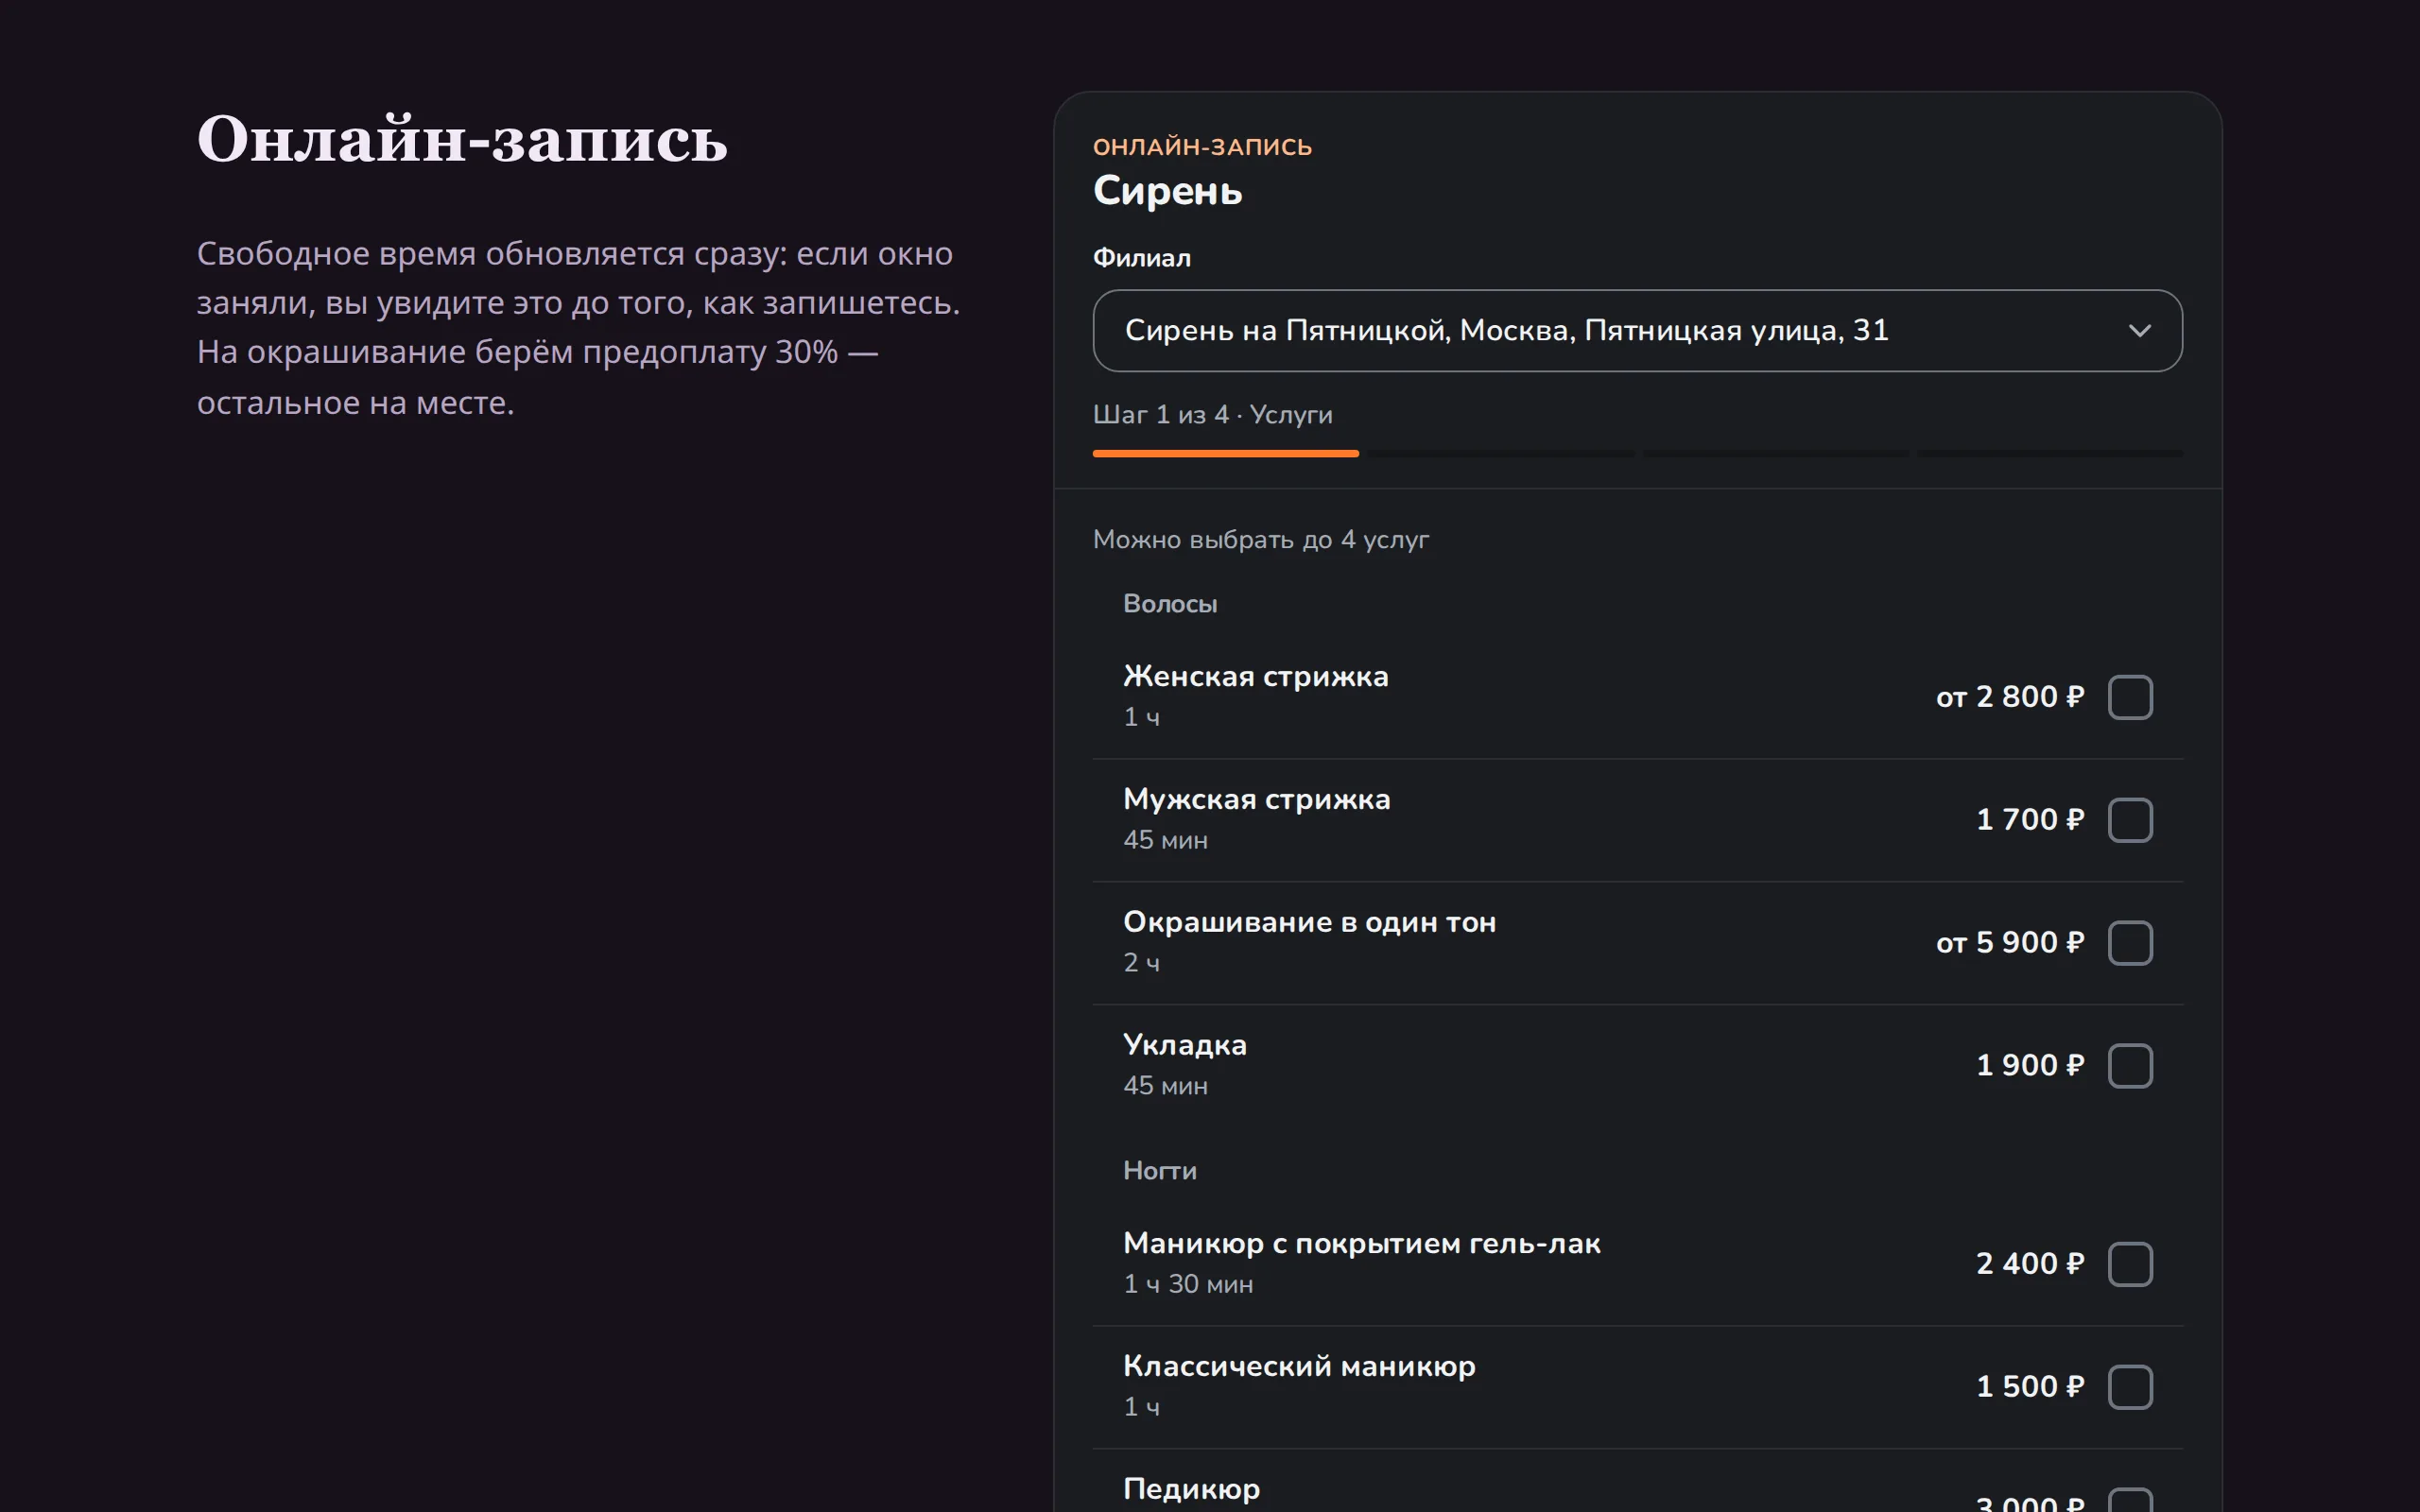Click the Ногти category heading
2420x1512 pixels.
[x=1160, y=1171]
